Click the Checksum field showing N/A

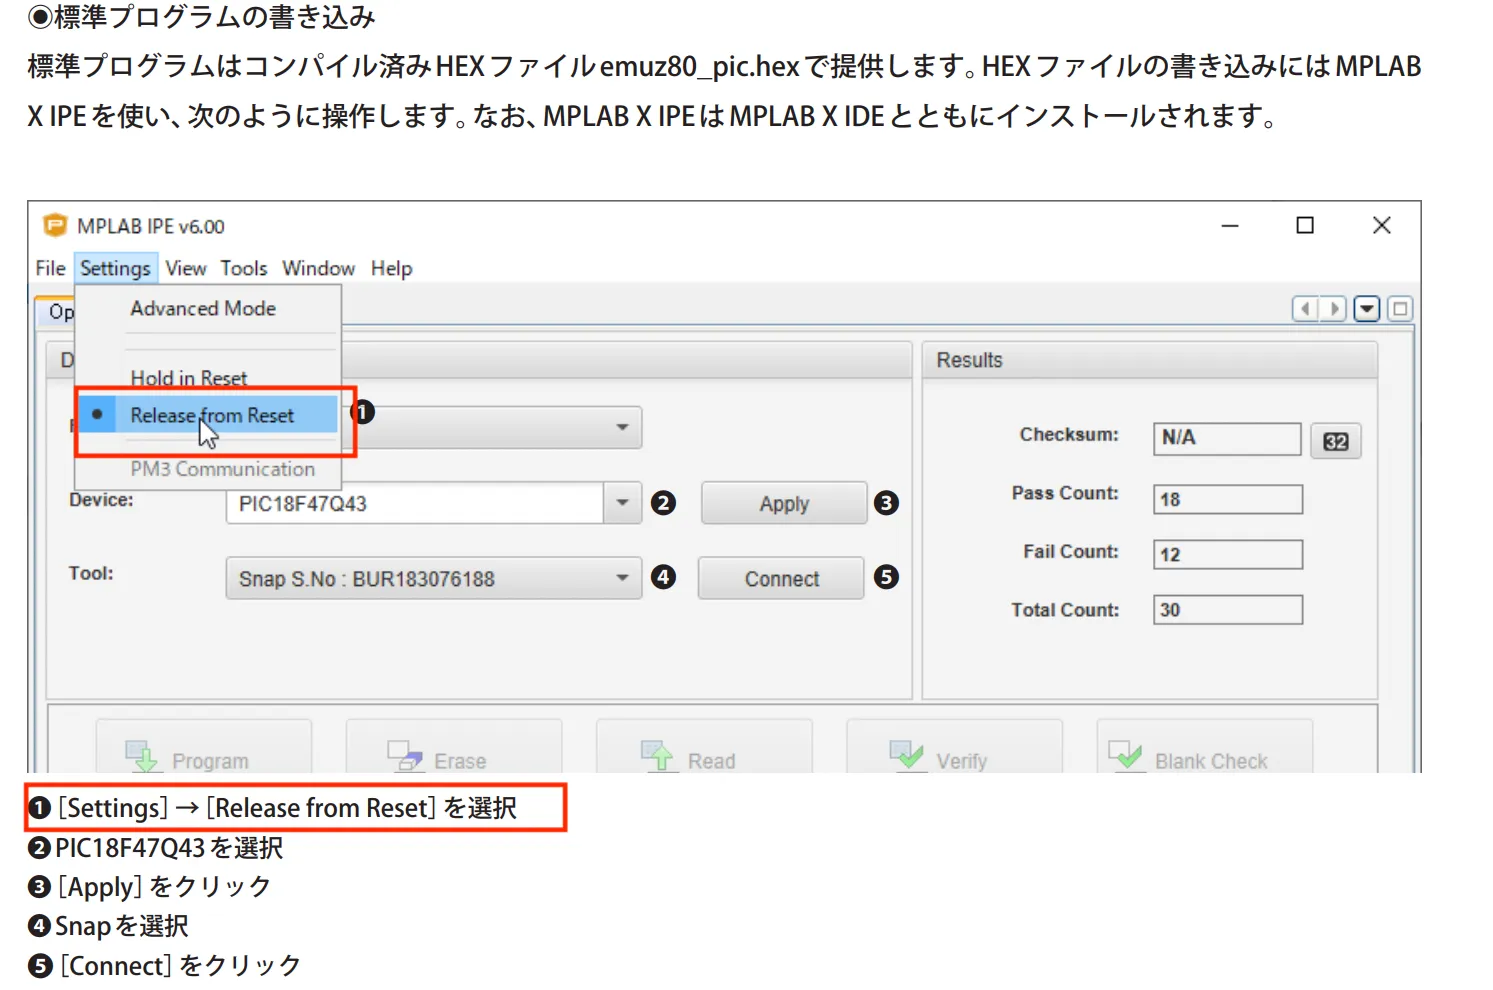(1227, 438)
